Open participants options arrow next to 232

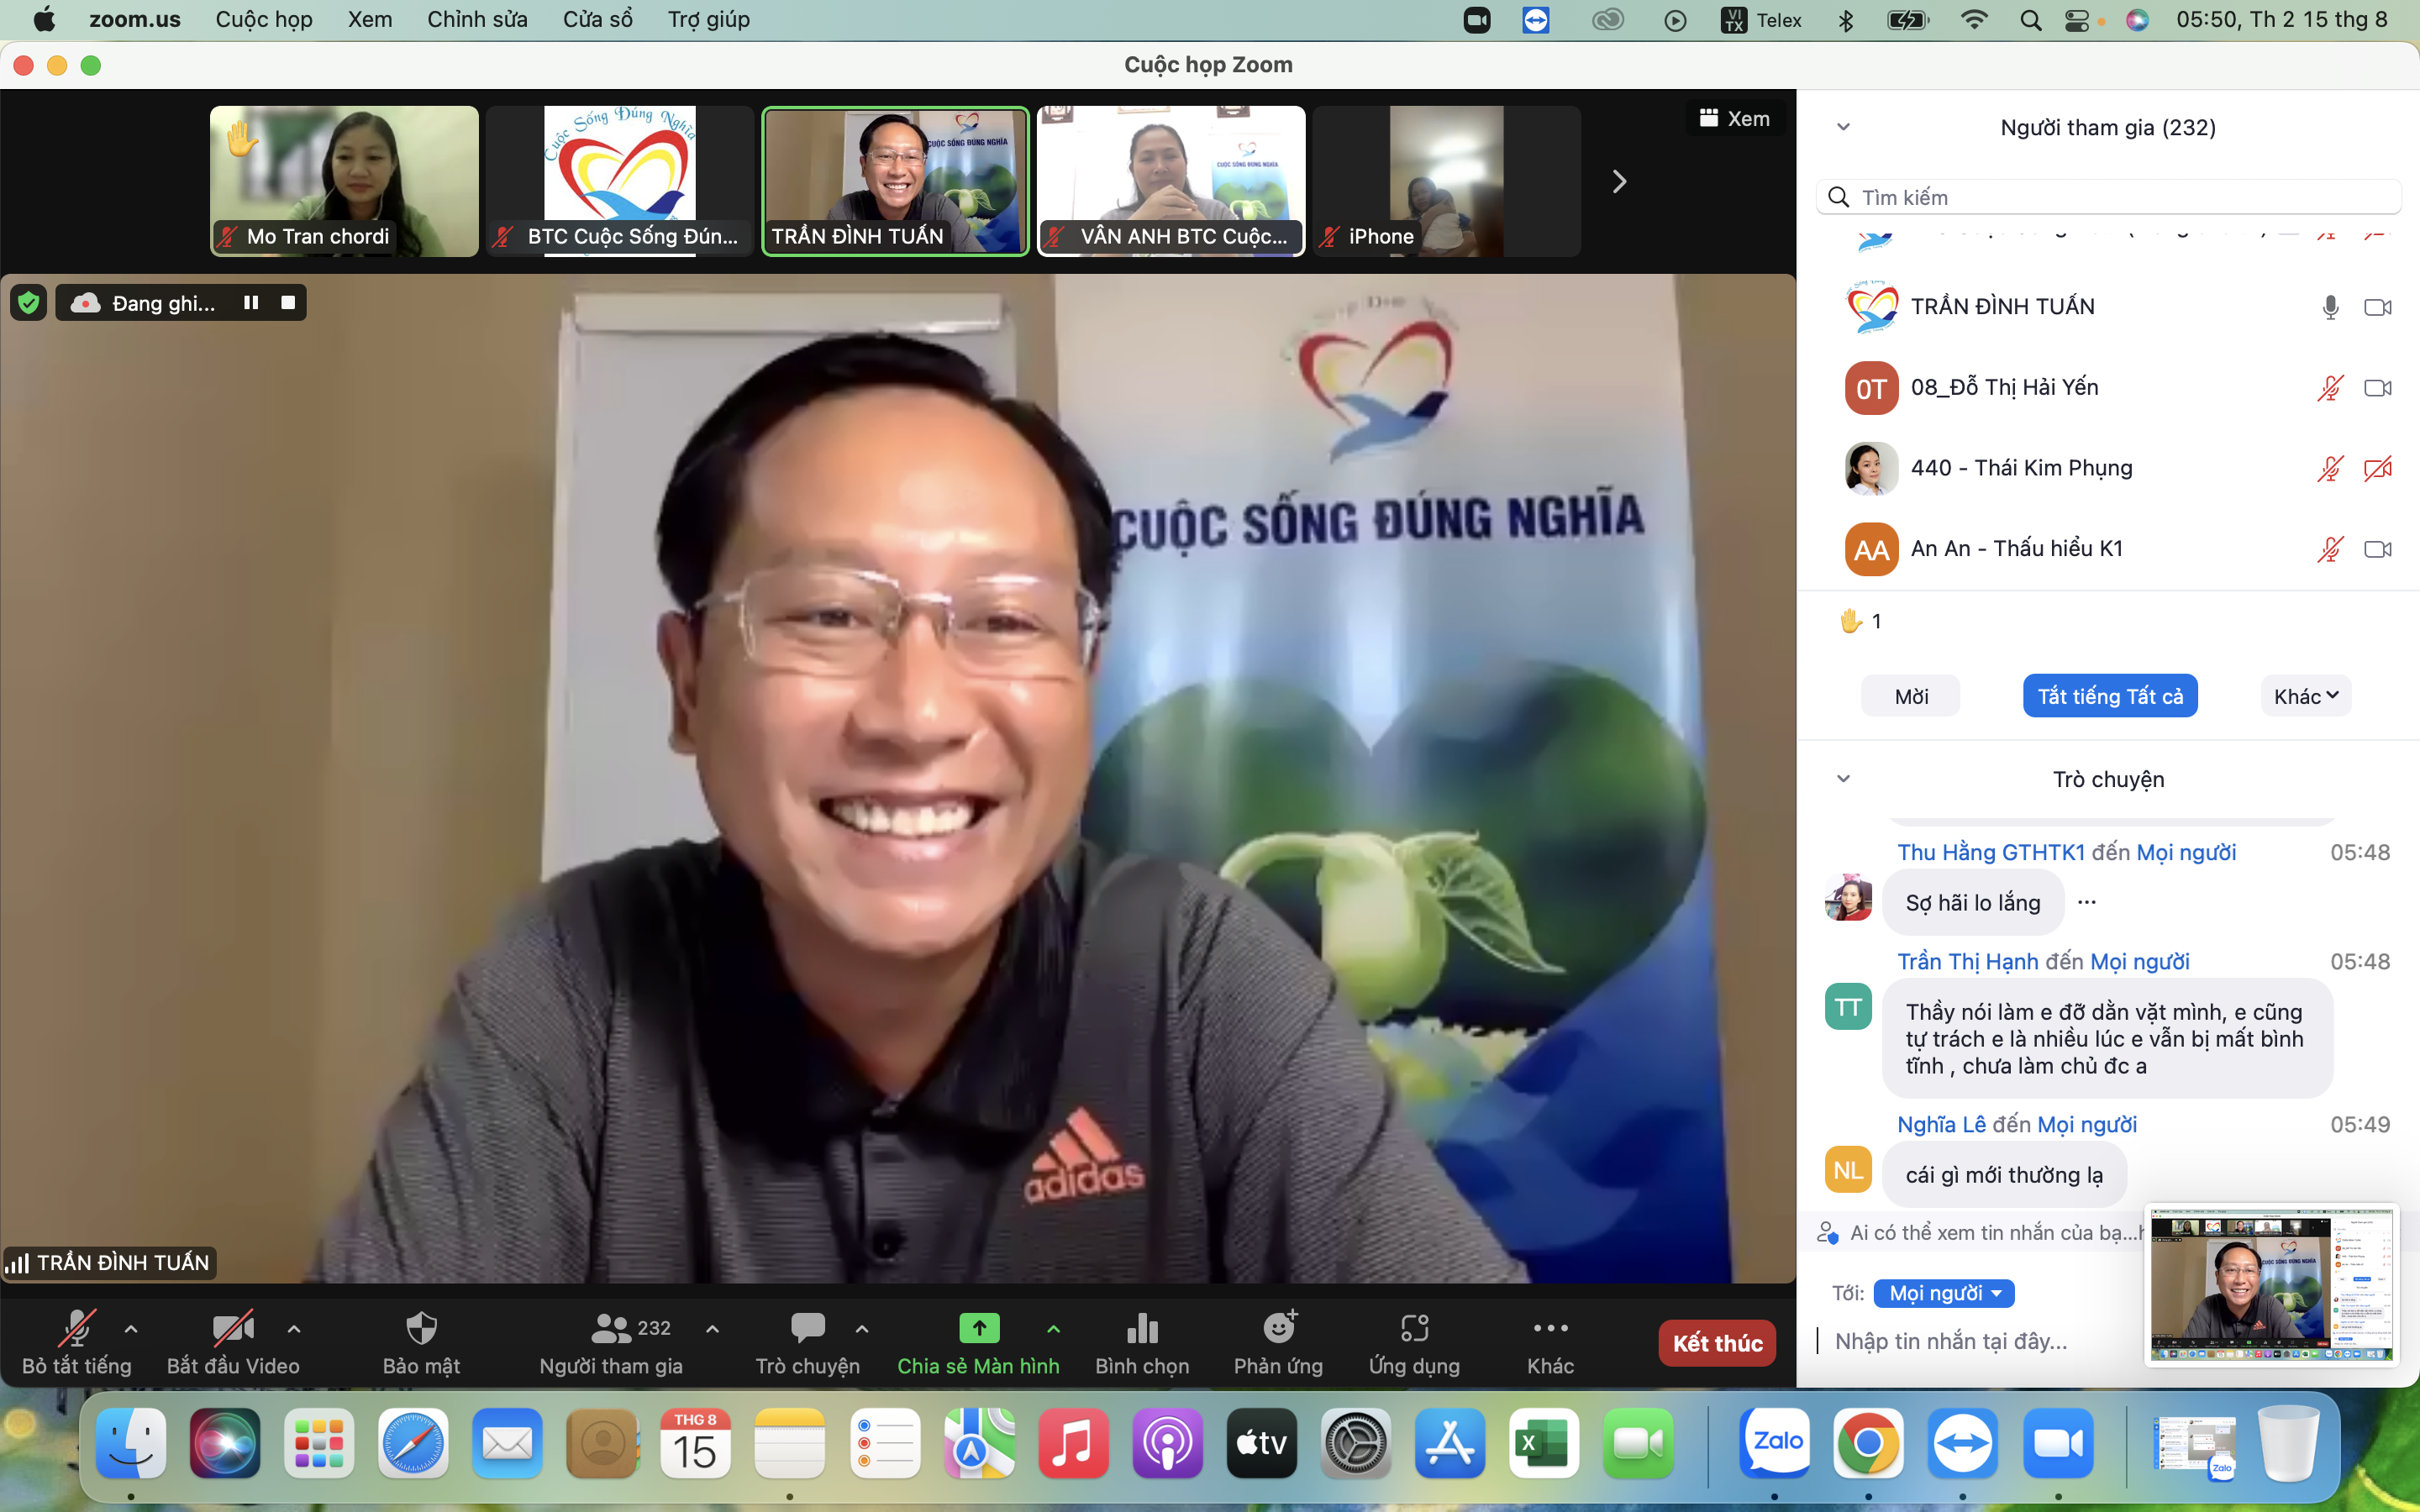(x=712, y=1329)
